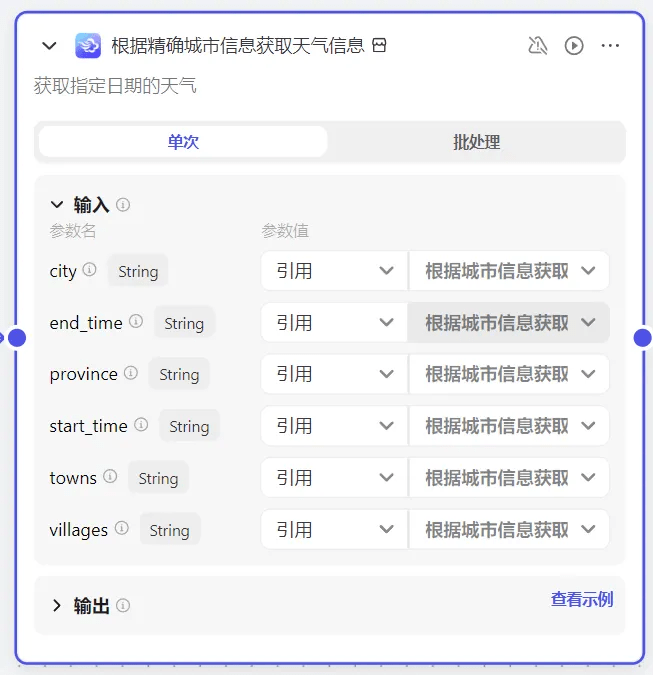Viewport: 653px width, 675px height.
Task: Click the info icon beside start_time
Action: pyautogui.click(x=141, y=424)
